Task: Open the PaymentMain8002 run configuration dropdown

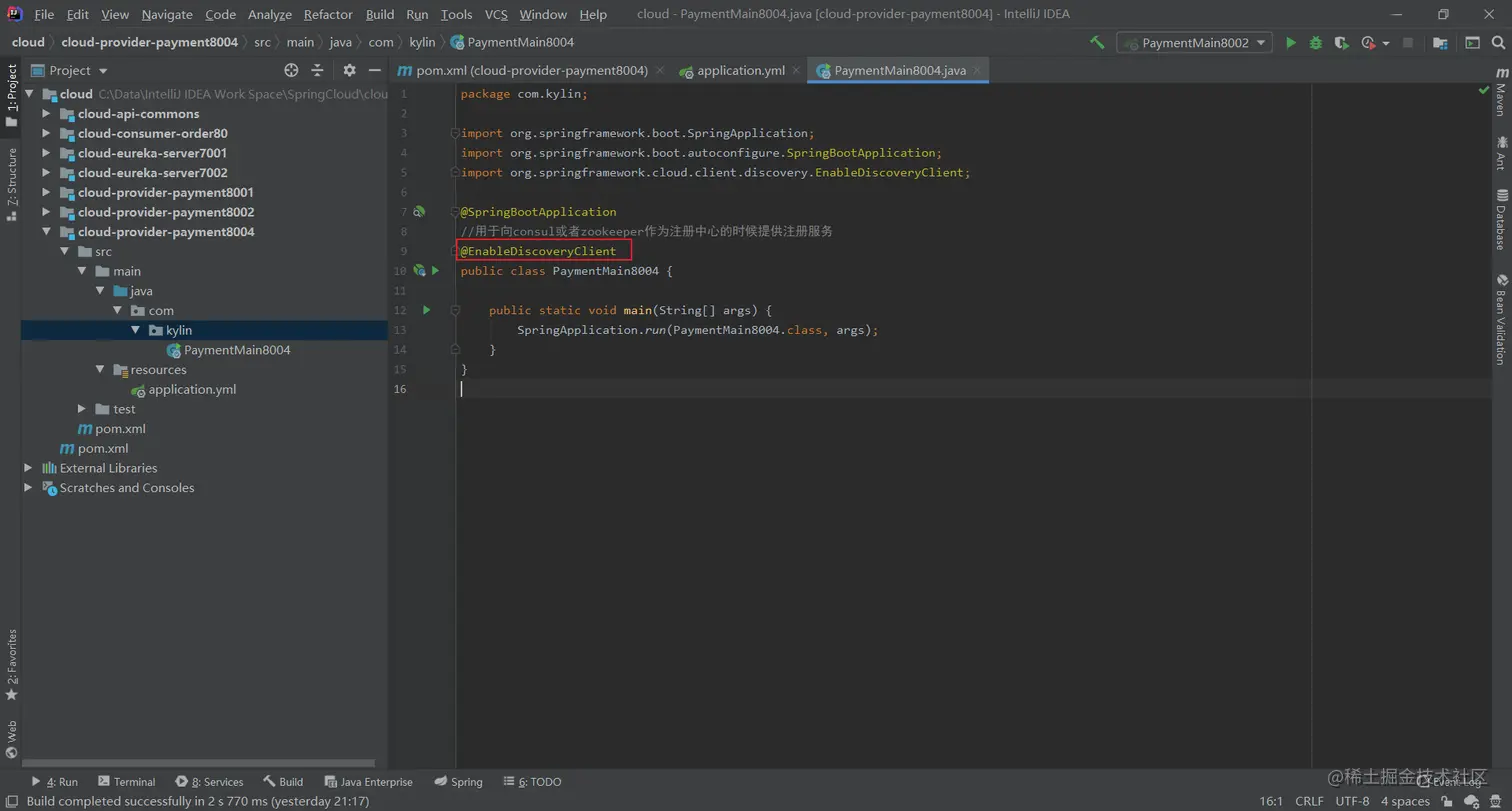Action: click(1195, 43)
